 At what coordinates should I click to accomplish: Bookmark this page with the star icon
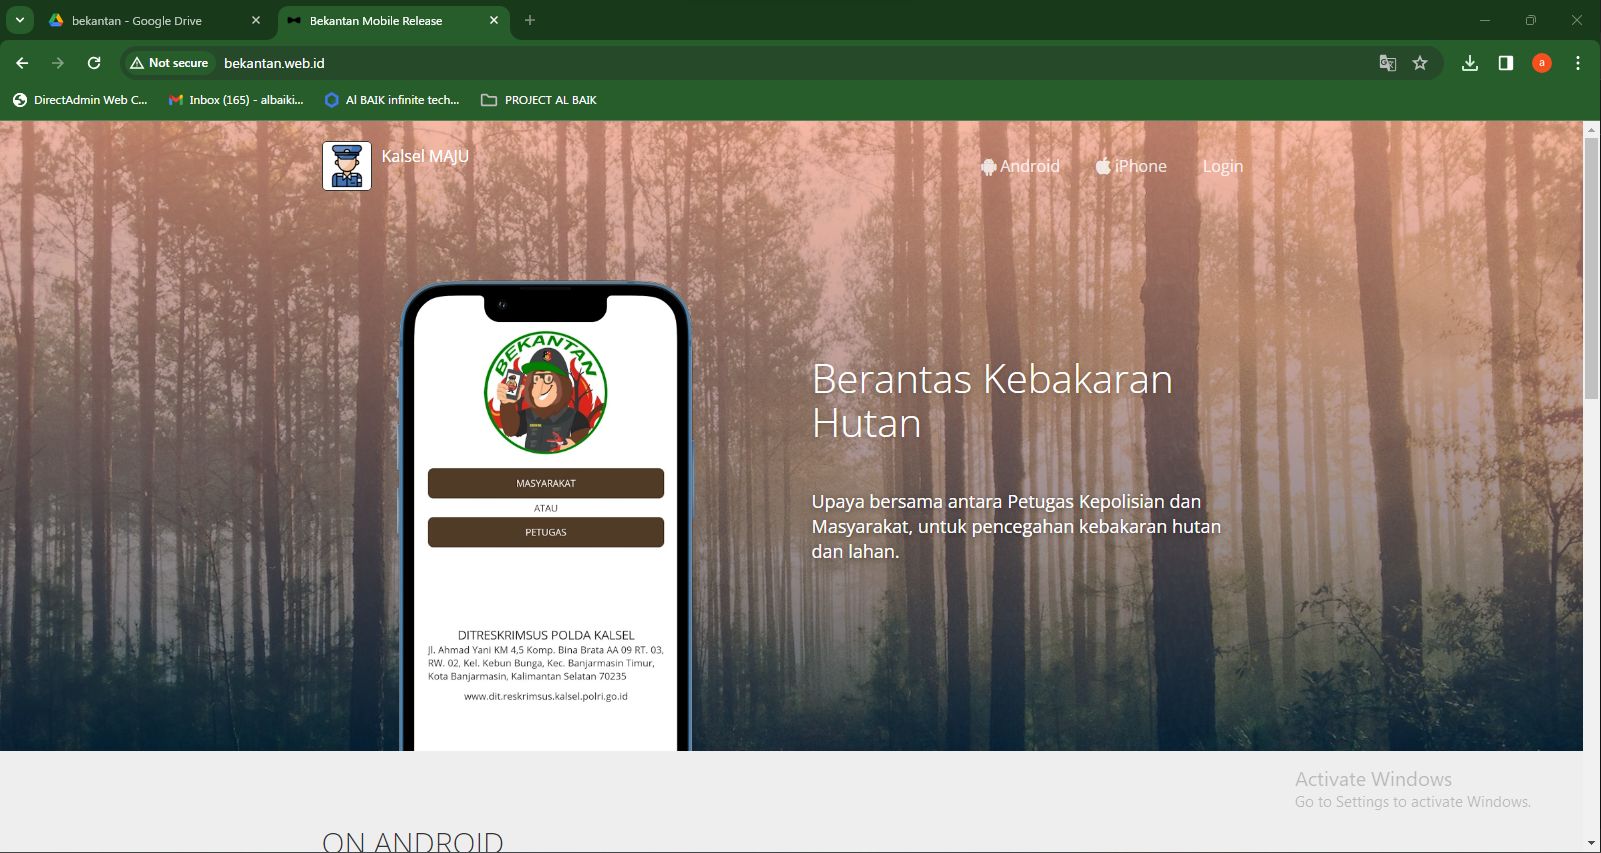point(1420,63)
